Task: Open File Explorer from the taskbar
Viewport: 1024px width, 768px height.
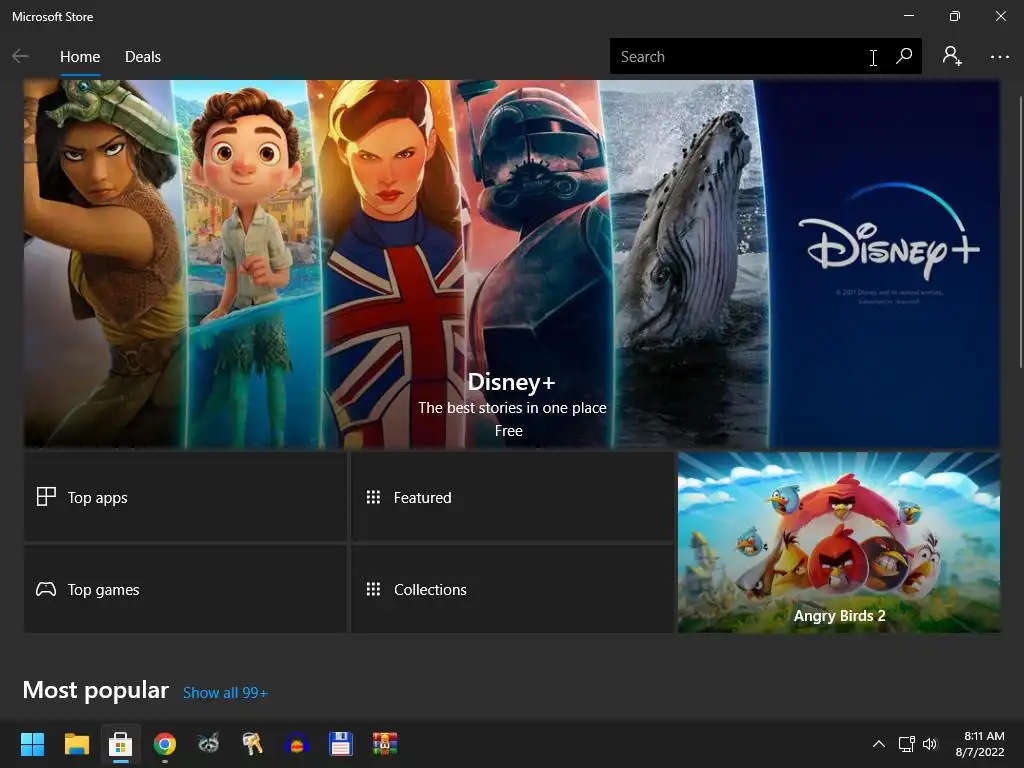Action: [x=76, y=744]
